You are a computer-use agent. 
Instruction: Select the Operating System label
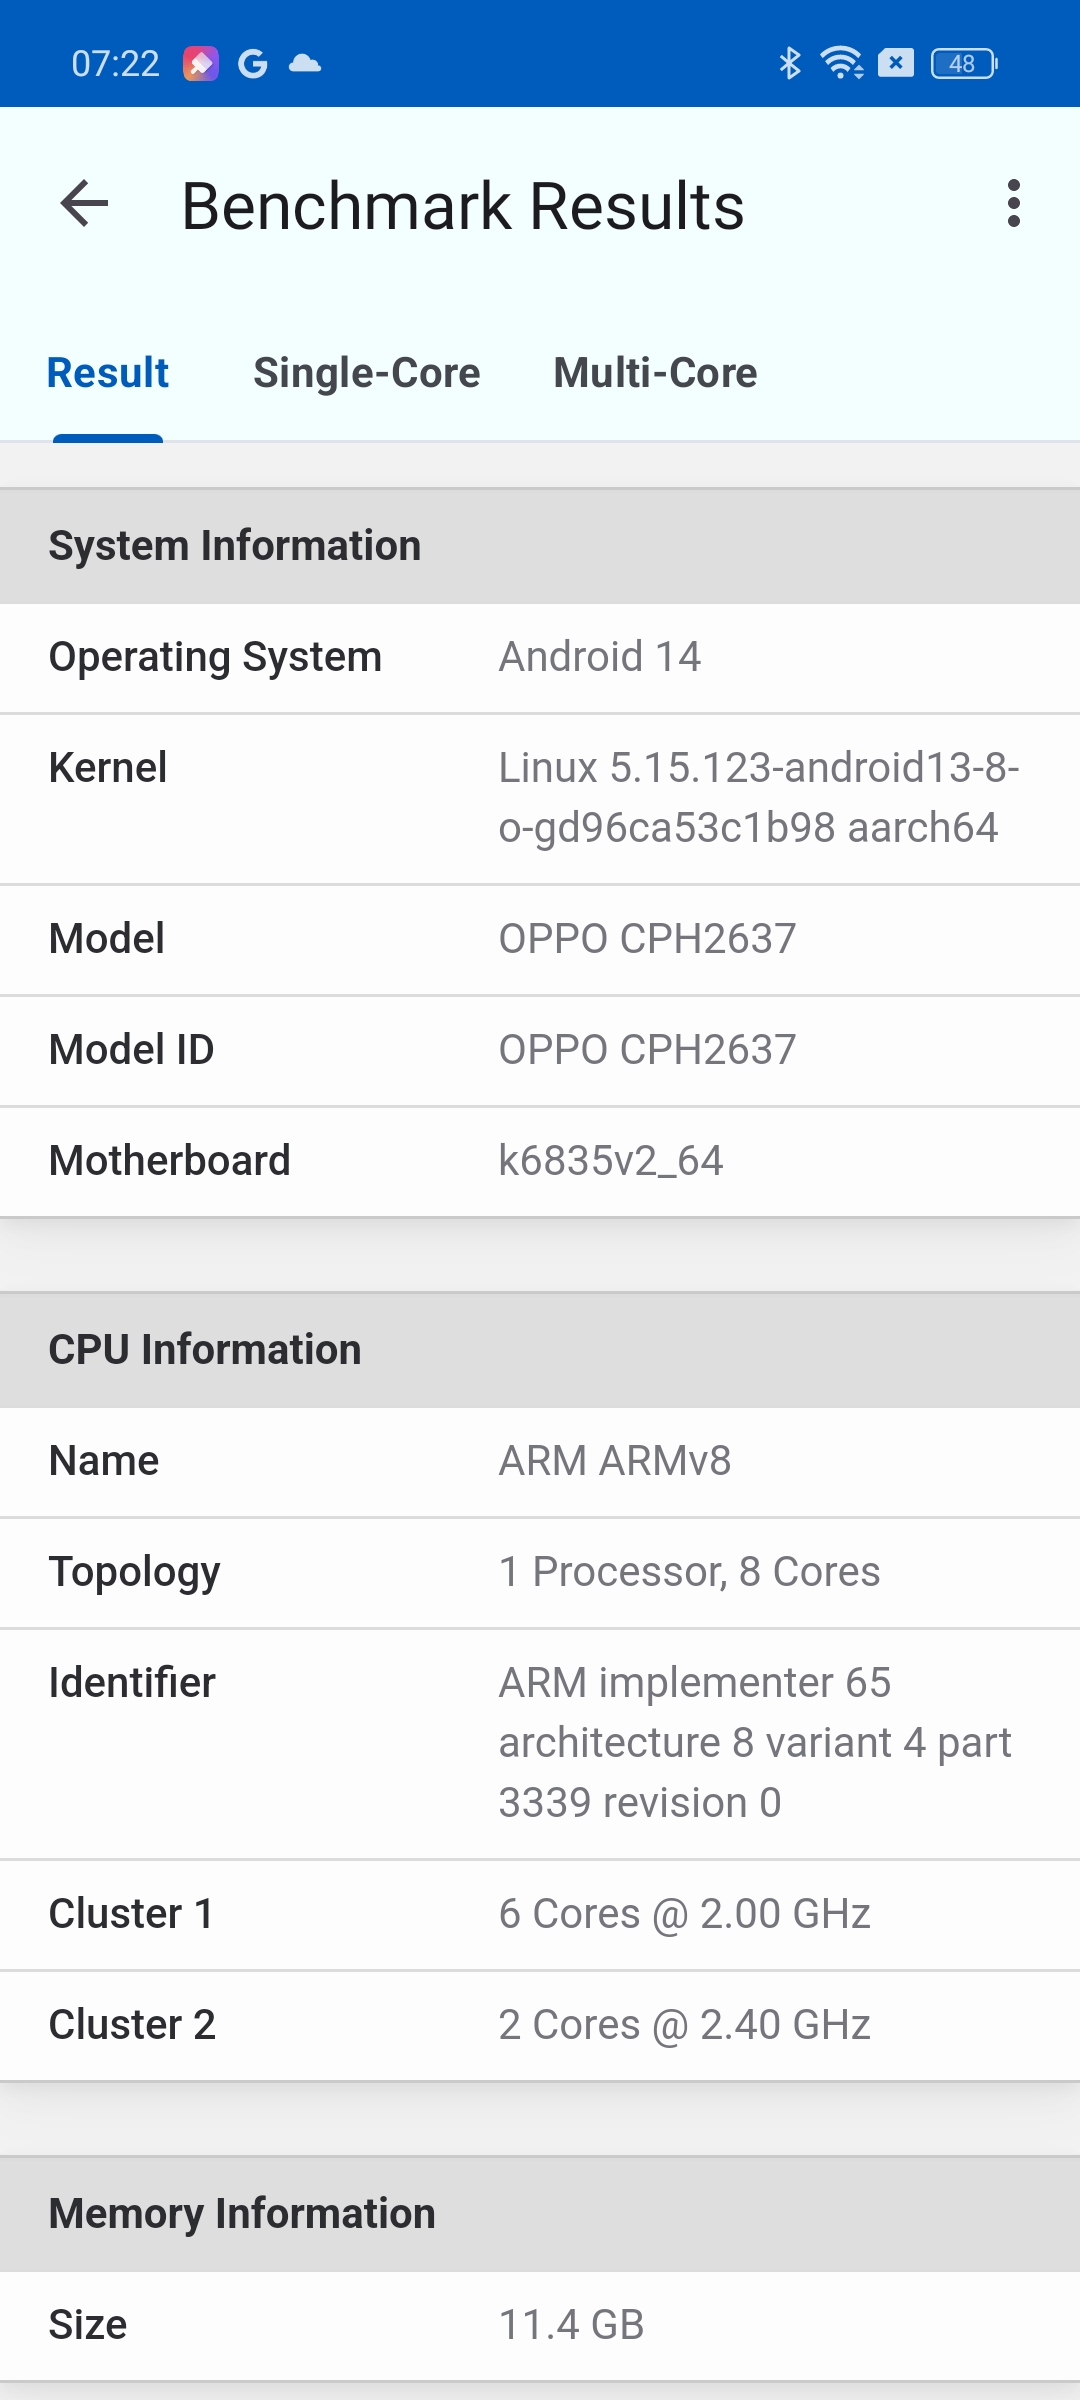[215, 658]
